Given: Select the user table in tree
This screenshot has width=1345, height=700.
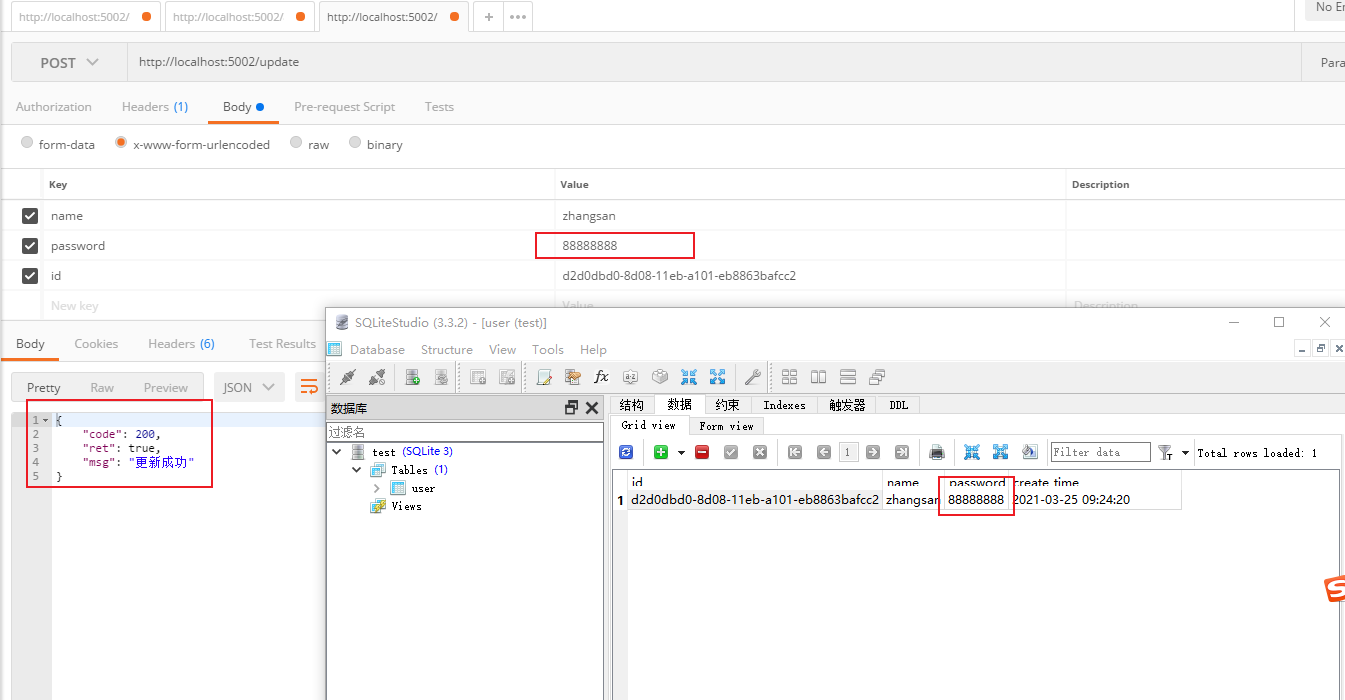Looking at the screenshot, I should (423, 488).
